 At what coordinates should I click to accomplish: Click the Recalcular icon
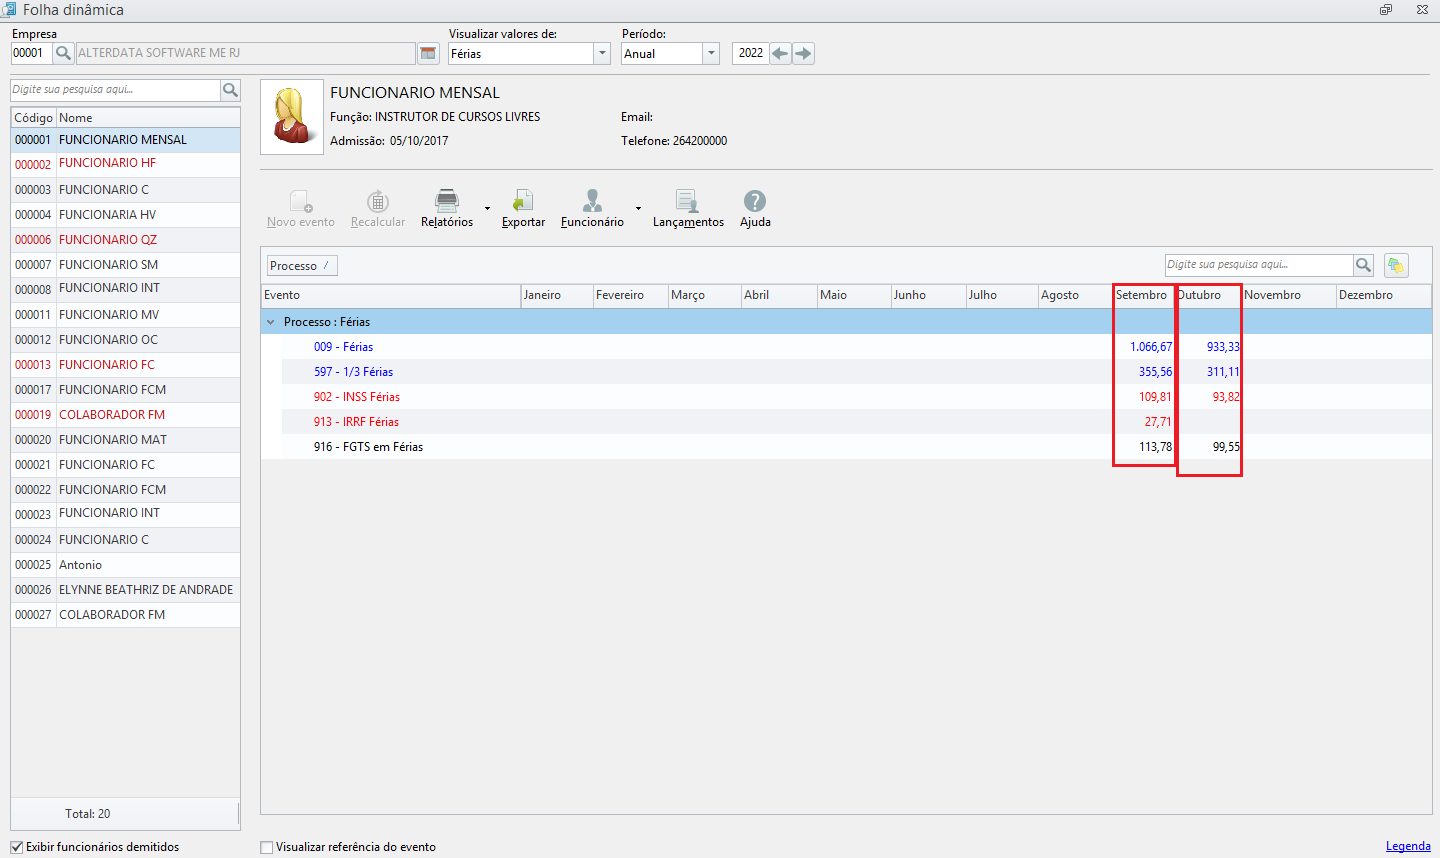pyautogui.click(x=378, y=207)
